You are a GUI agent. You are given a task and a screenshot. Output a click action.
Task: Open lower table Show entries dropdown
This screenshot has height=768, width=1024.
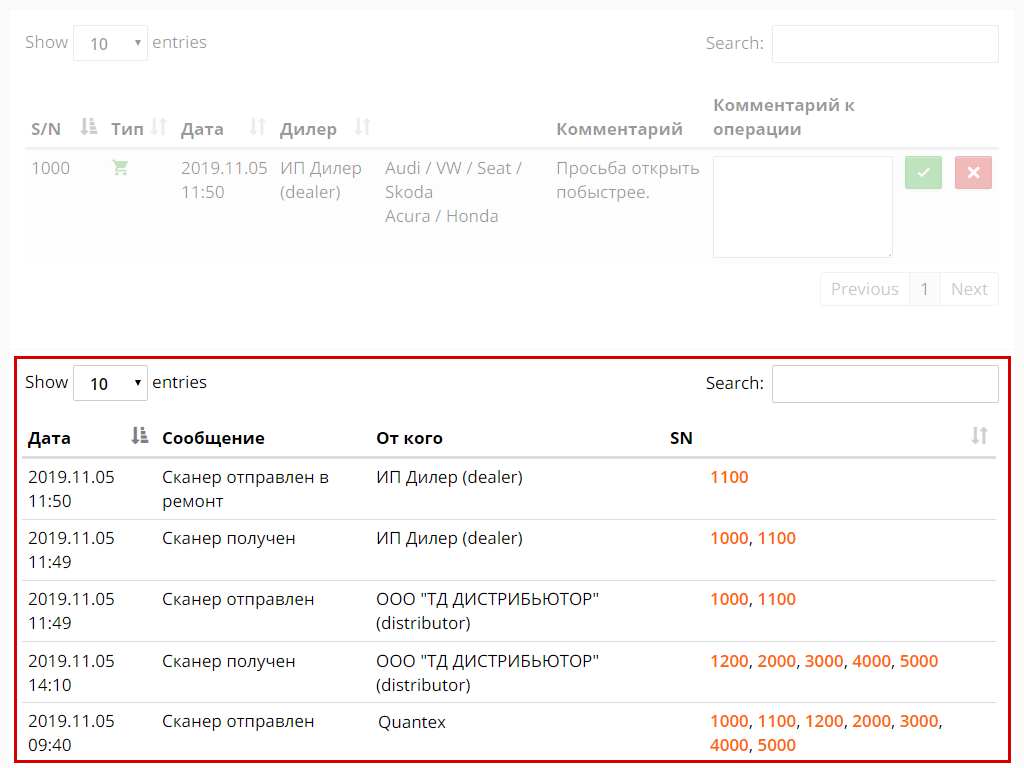tap(110, 383)
